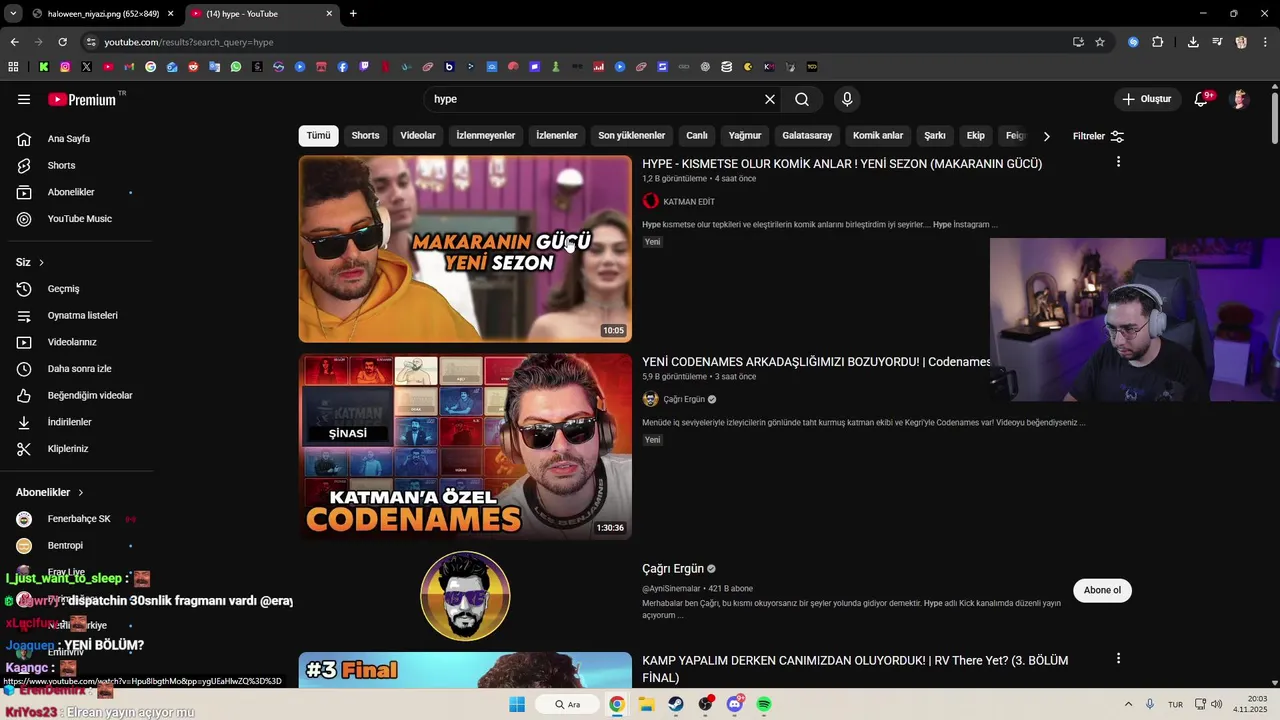Viewport: 1280px width, 720px height.
Task: Select the Videolar filter chip
Action: pyautogui.click(x=418, y=136)
